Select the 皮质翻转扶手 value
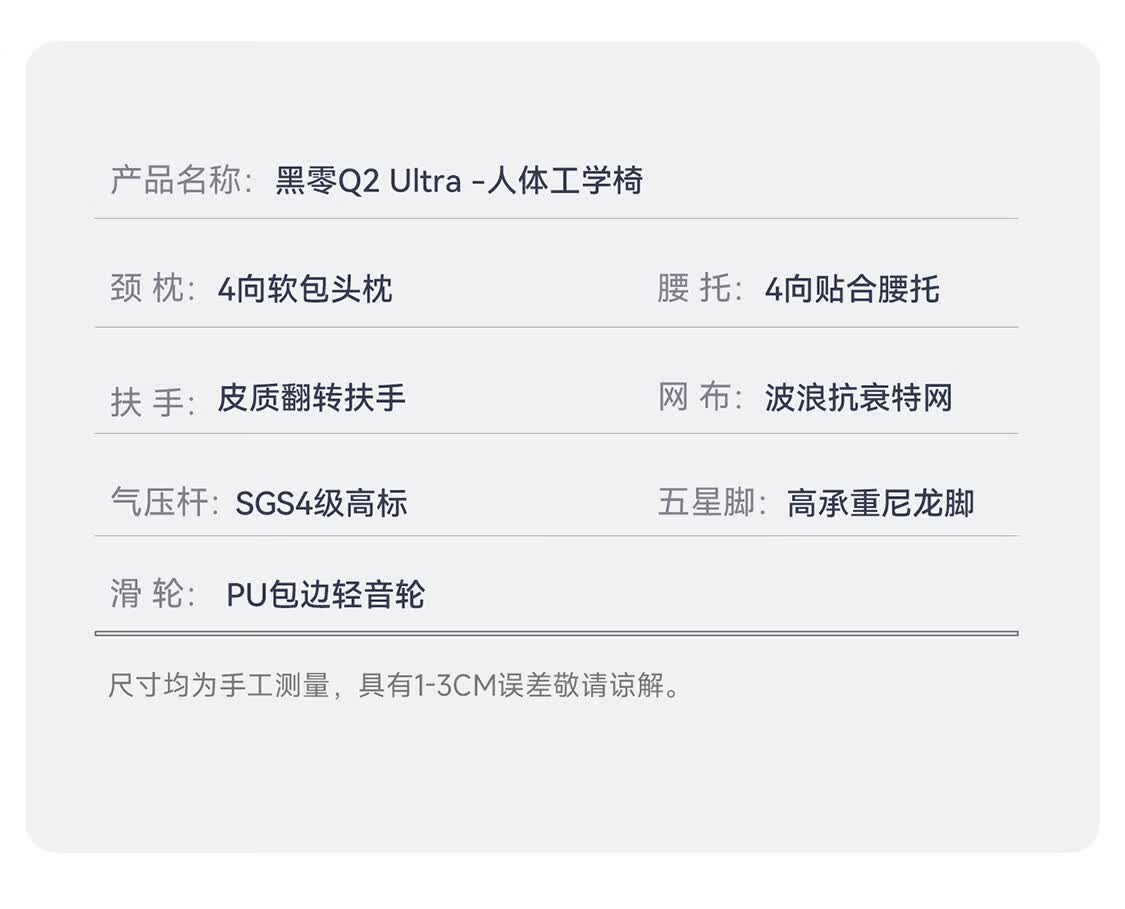This screenshot has width=1125, height=909. pyautogui.click(x=311, y=398)
